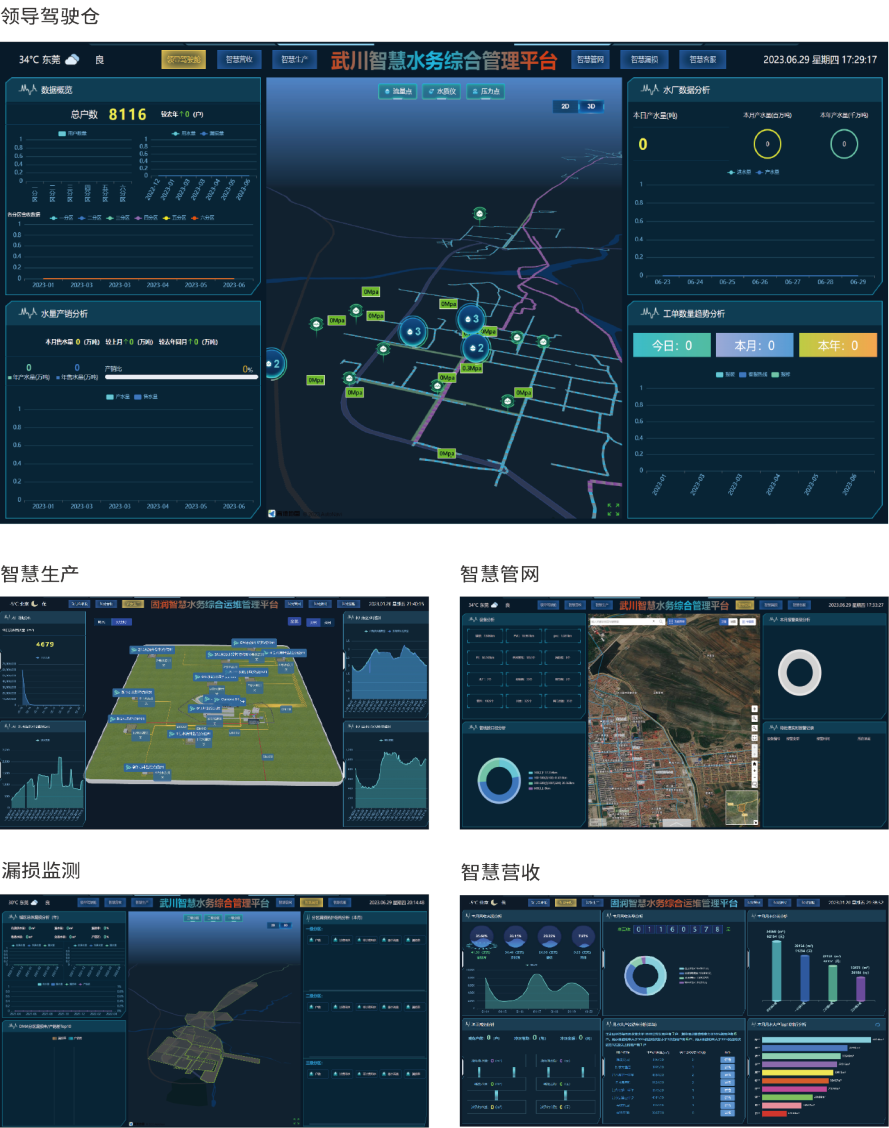Click the yellow monthly water output ring
This screenshot has width=889, height=1128.
(x=767, y=144)
